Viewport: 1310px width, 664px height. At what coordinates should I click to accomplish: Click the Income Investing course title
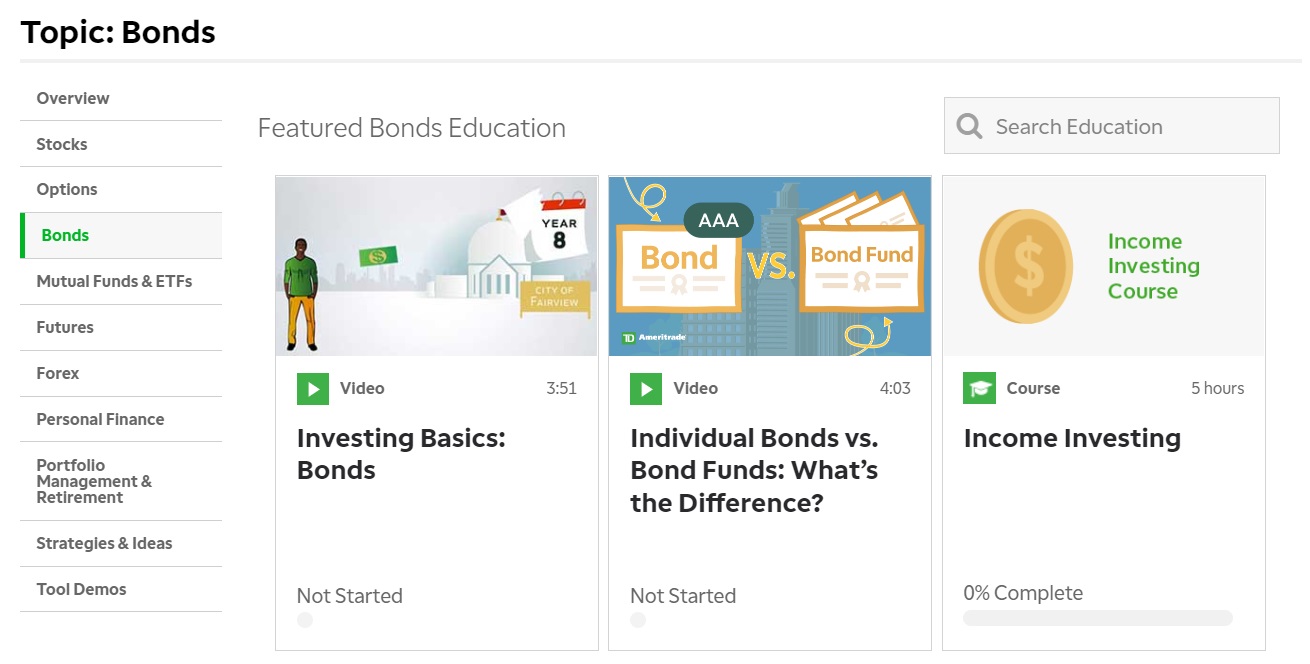[x=1072, y=438]
